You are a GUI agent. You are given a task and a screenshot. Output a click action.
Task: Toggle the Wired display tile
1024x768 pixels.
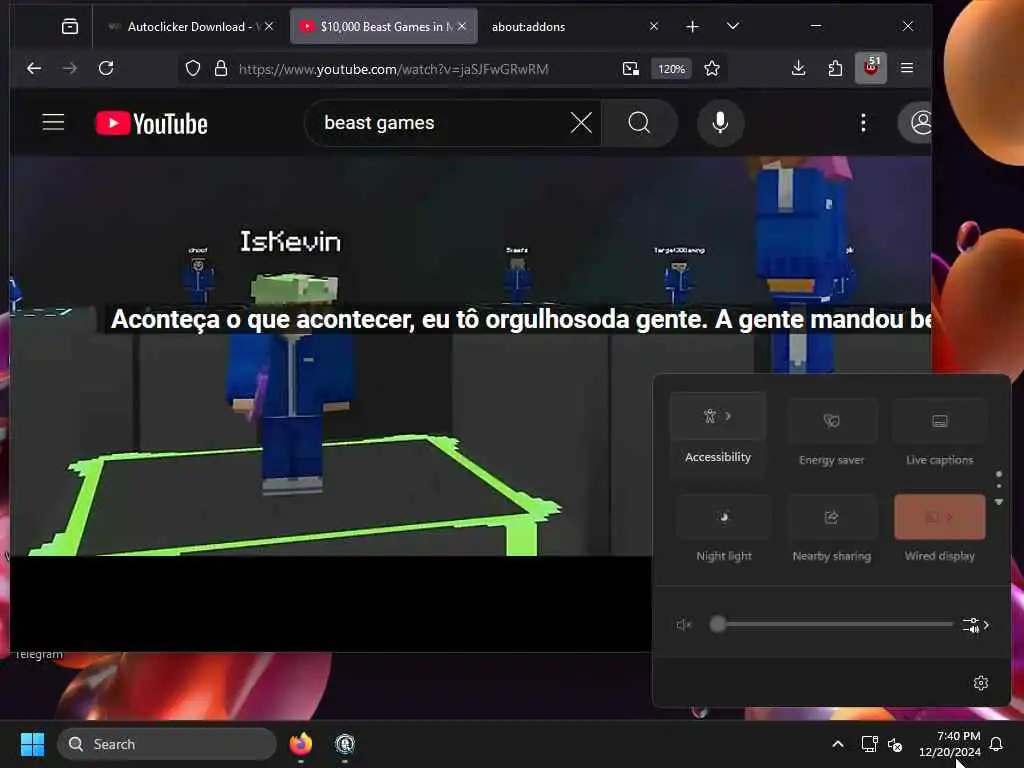940,517
